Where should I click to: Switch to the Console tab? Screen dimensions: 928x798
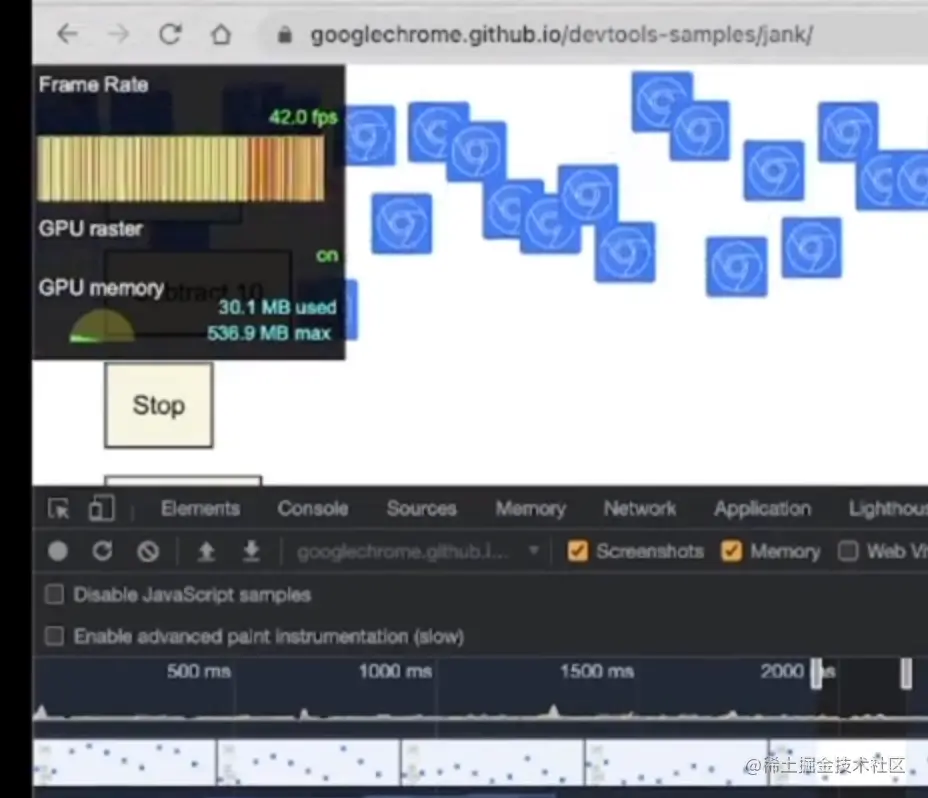tap(312, 509)
